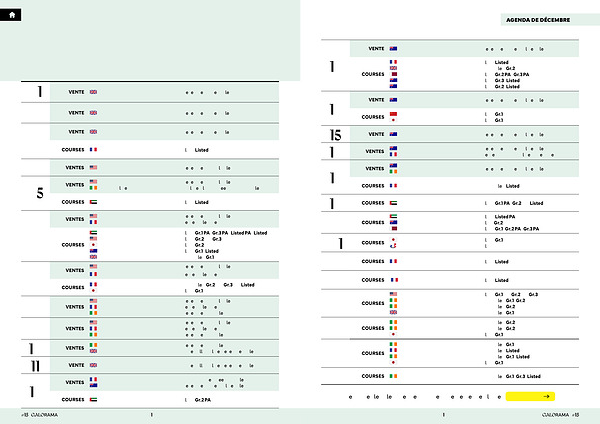Click the Australian flag in the date 15 row
This screenshot has width=600, height=424.
pos(394,134)
